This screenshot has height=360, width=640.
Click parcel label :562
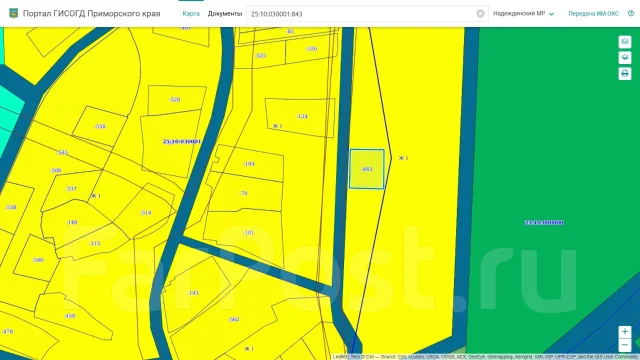coord(234,319)
